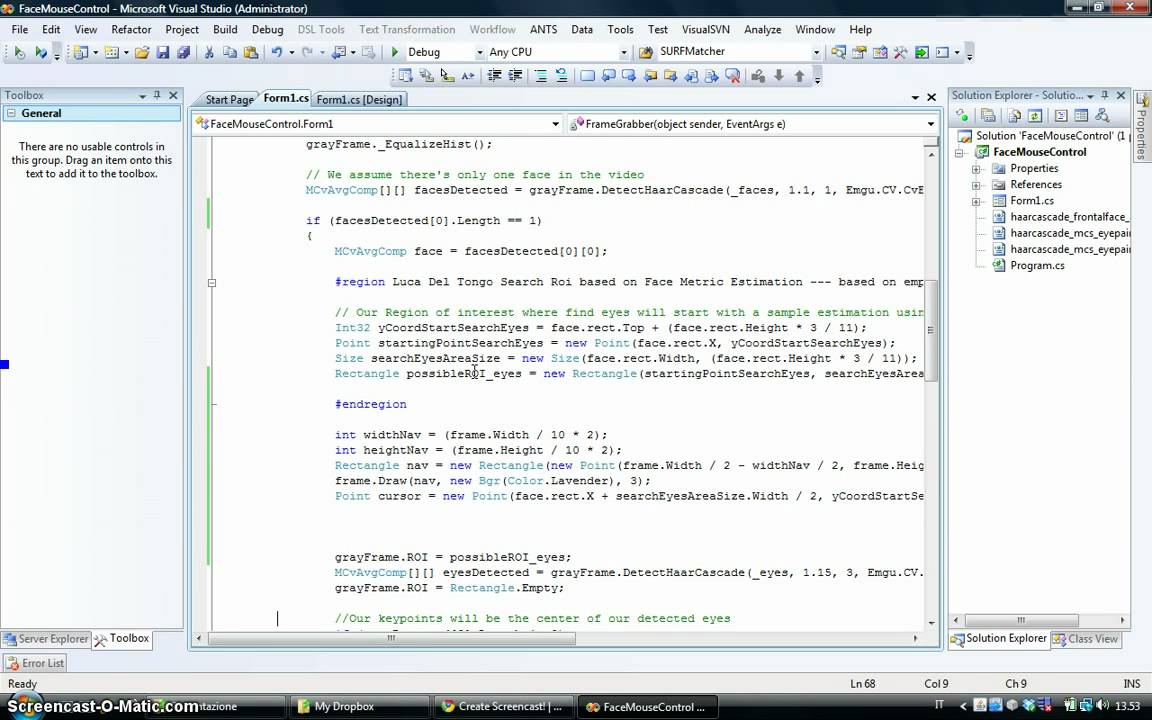Click the Copy icon in the toolbar

[x=229, y=52]
